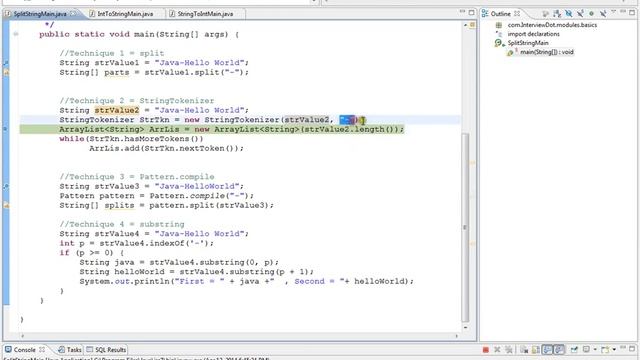Terminate the running program with red stop icon
The width and height of the screenshot is (640, 360).
pyautogui.click(x=485, y=350)
